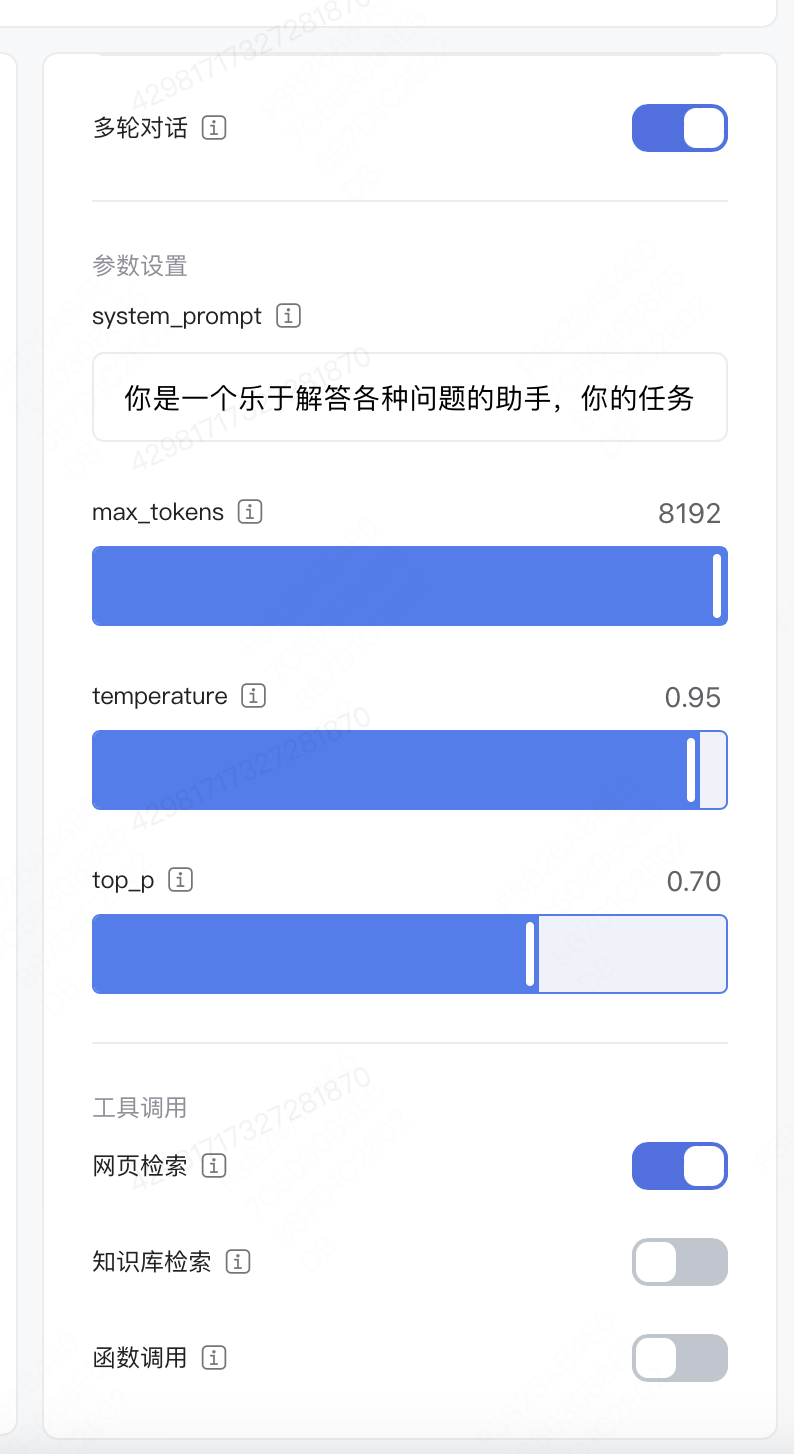Click the info icon next to 多轮对话

214,128
